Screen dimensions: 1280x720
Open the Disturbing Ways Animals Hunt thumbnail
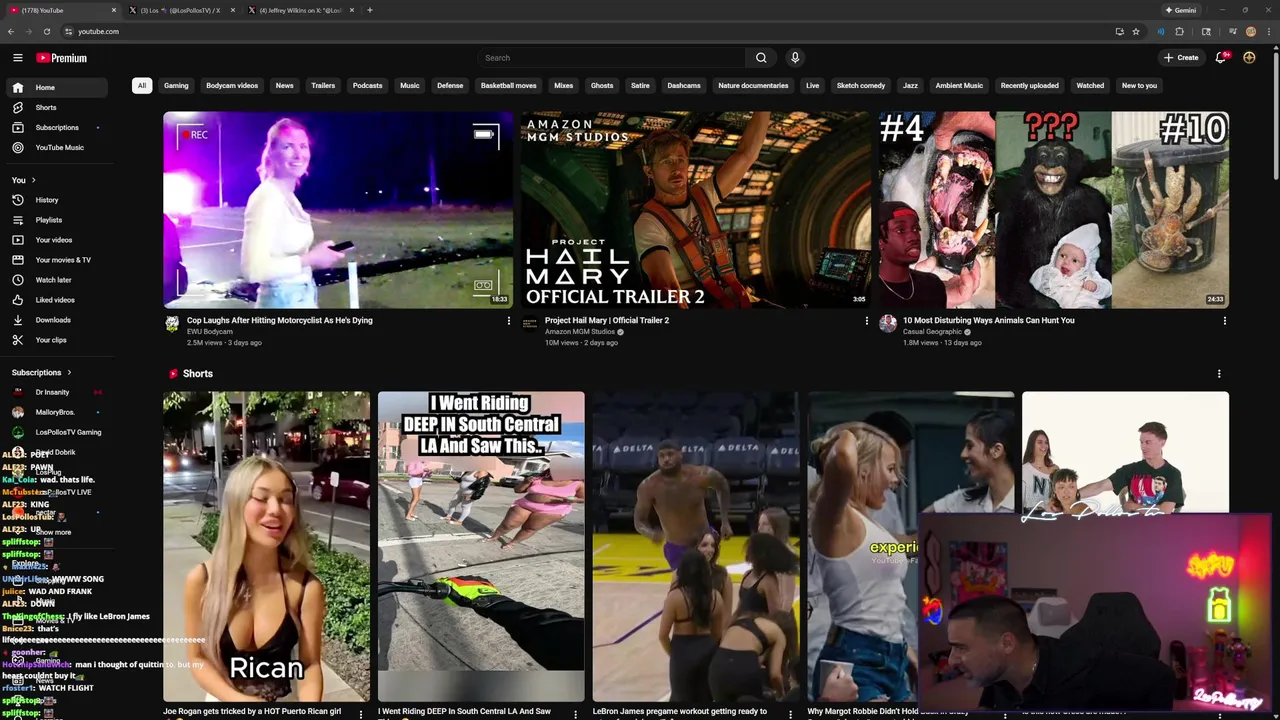click(1054, 210)
